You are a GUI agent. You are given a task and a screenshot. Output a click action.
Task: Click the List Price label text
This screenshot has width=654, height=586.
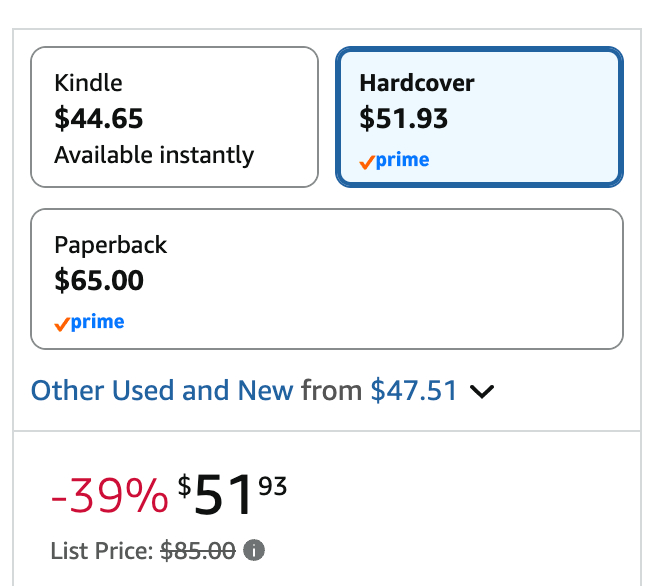pyautogui.click(x=101, y=550)
